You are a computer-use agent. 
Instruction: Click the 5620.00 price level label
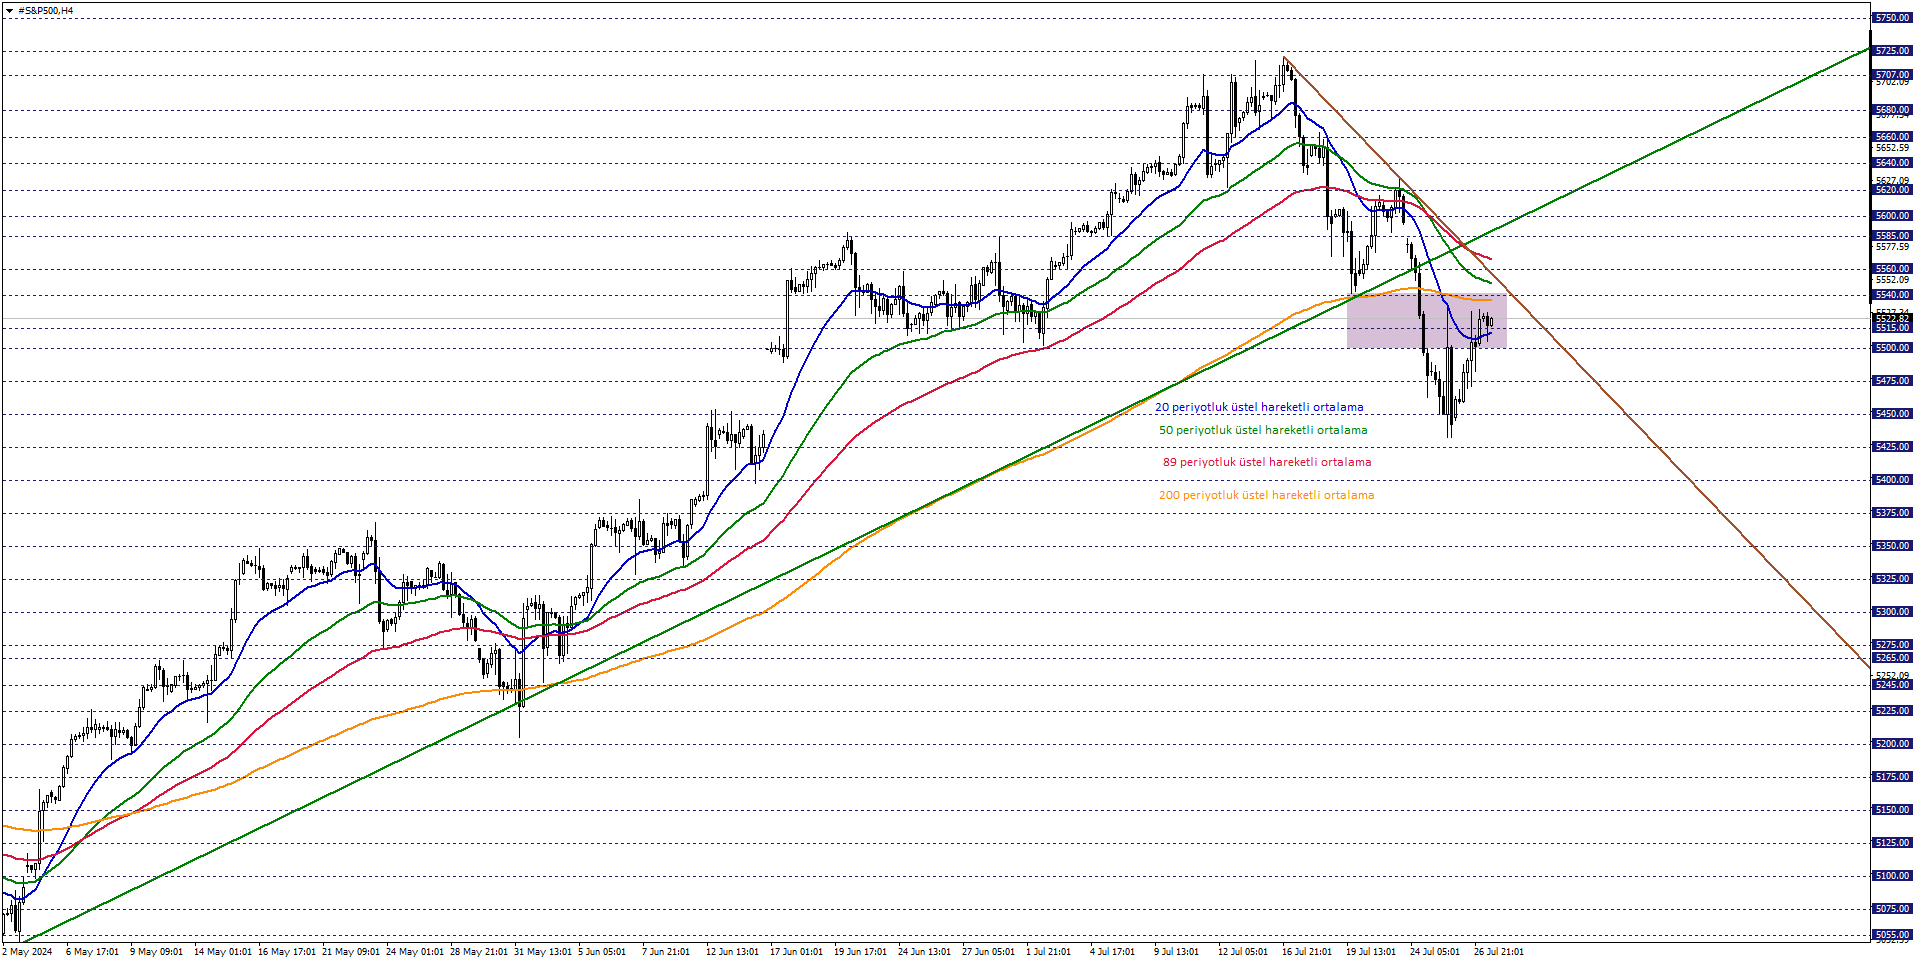click(1892, 190)
